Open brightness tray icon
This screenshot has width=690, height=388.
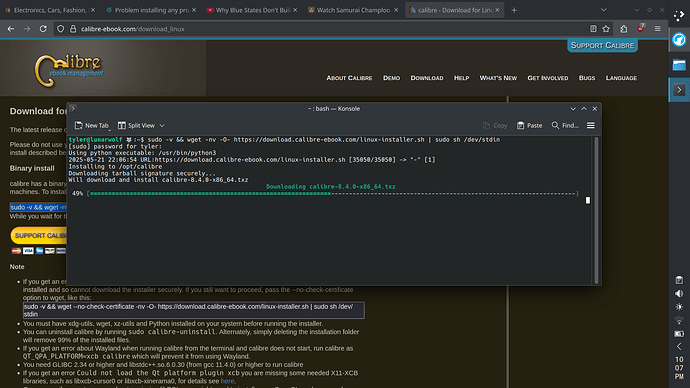tap(679, 307)
